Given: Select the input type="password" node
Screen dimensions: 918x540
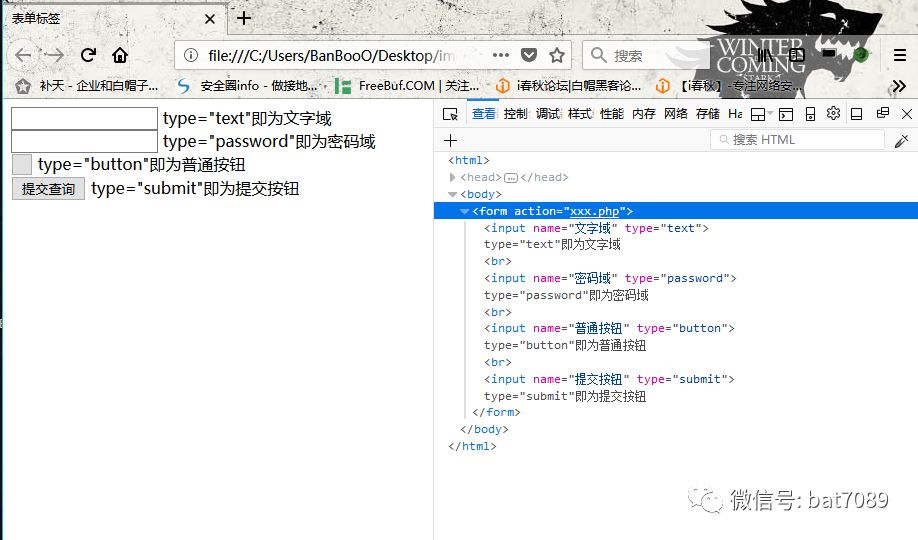Looking at the screenshot, I should 609,278.
